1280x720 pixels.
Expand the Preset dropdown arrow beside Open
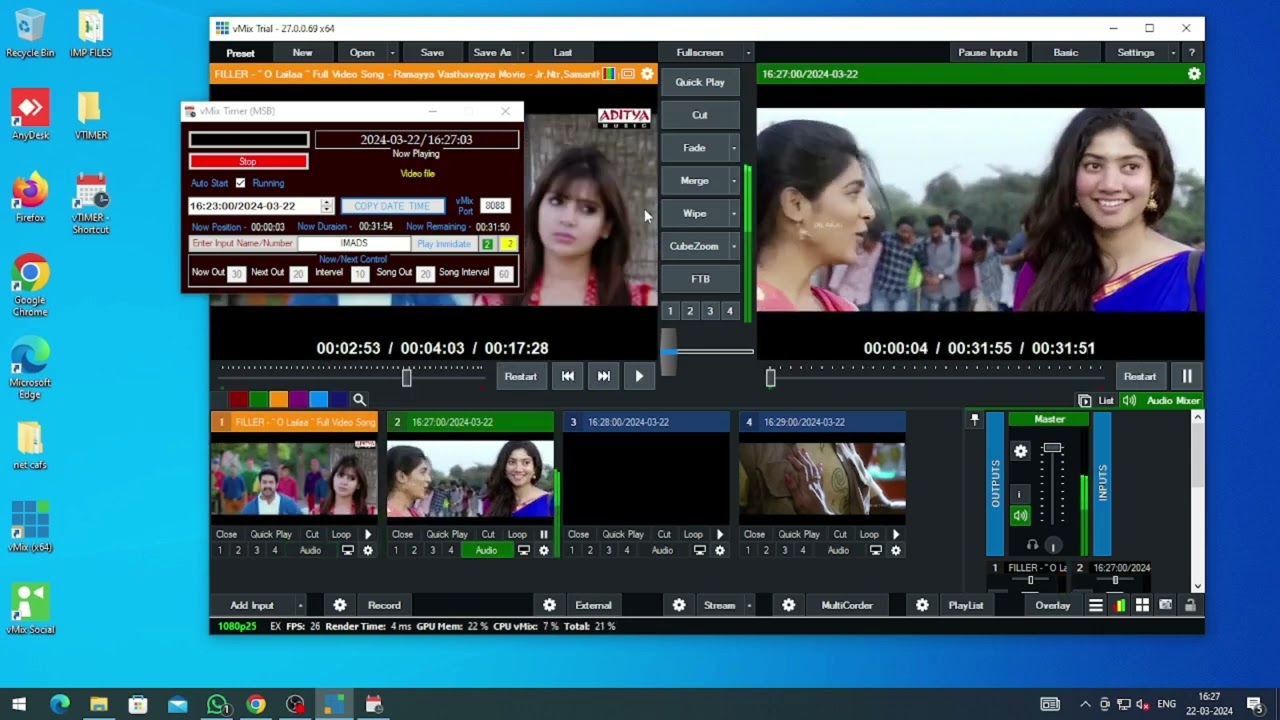[392, 53]
